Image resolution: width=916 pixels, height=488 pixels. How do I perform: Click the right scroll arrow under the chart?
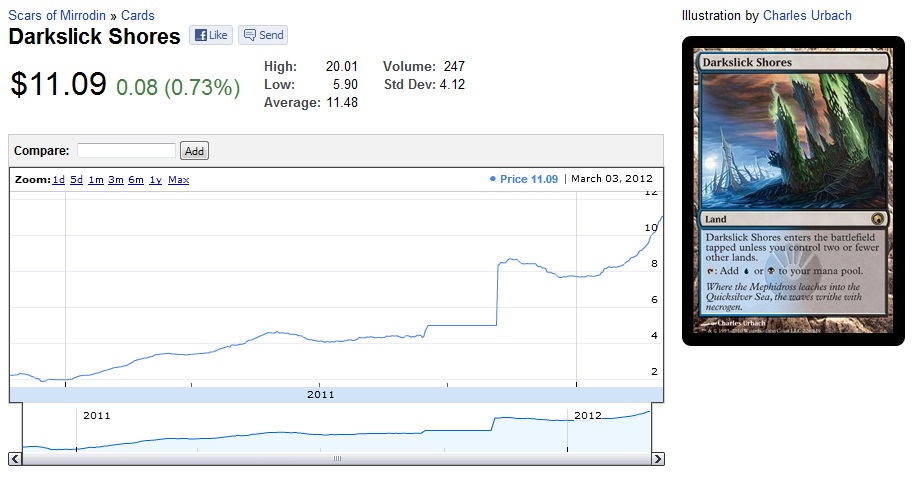tap(657, 458)
